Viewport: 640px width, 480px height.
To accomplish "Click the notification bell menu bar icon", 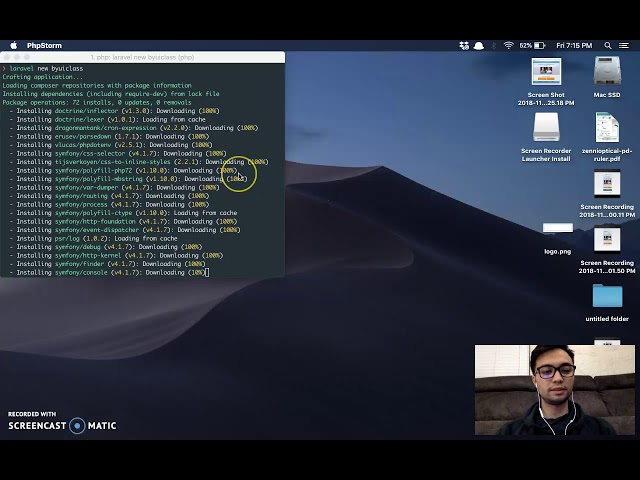I will click(479, 45).
